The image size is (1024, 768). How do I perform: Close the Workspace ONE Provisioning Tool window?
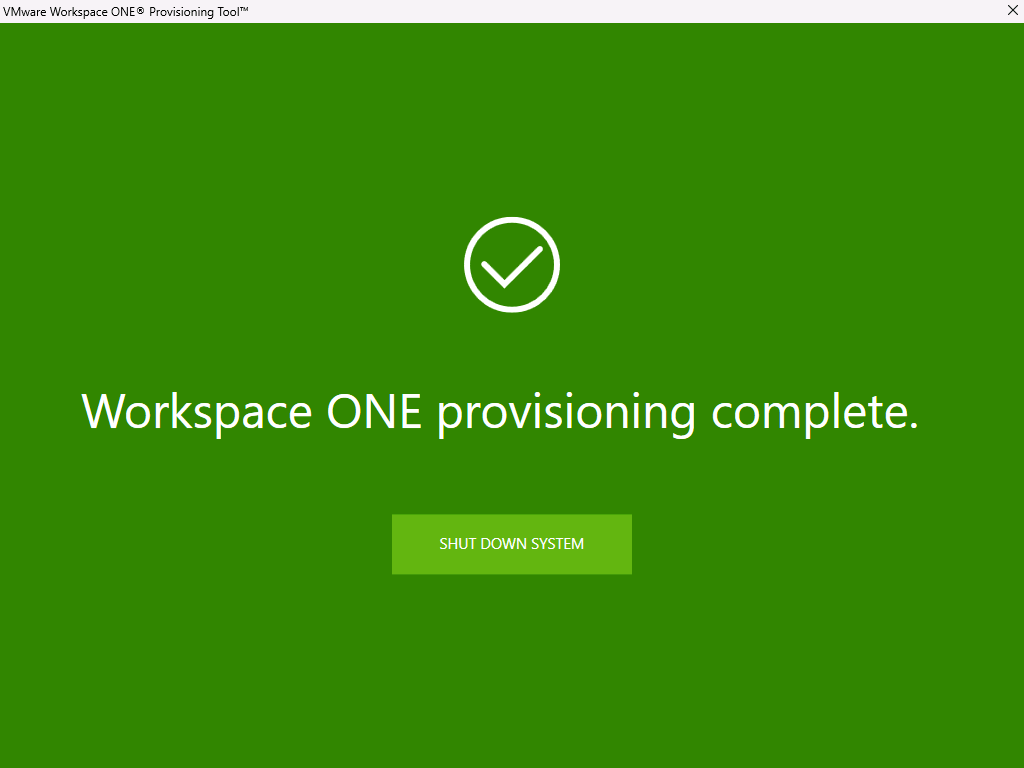pyautogui.click(x=1011, y=10)
